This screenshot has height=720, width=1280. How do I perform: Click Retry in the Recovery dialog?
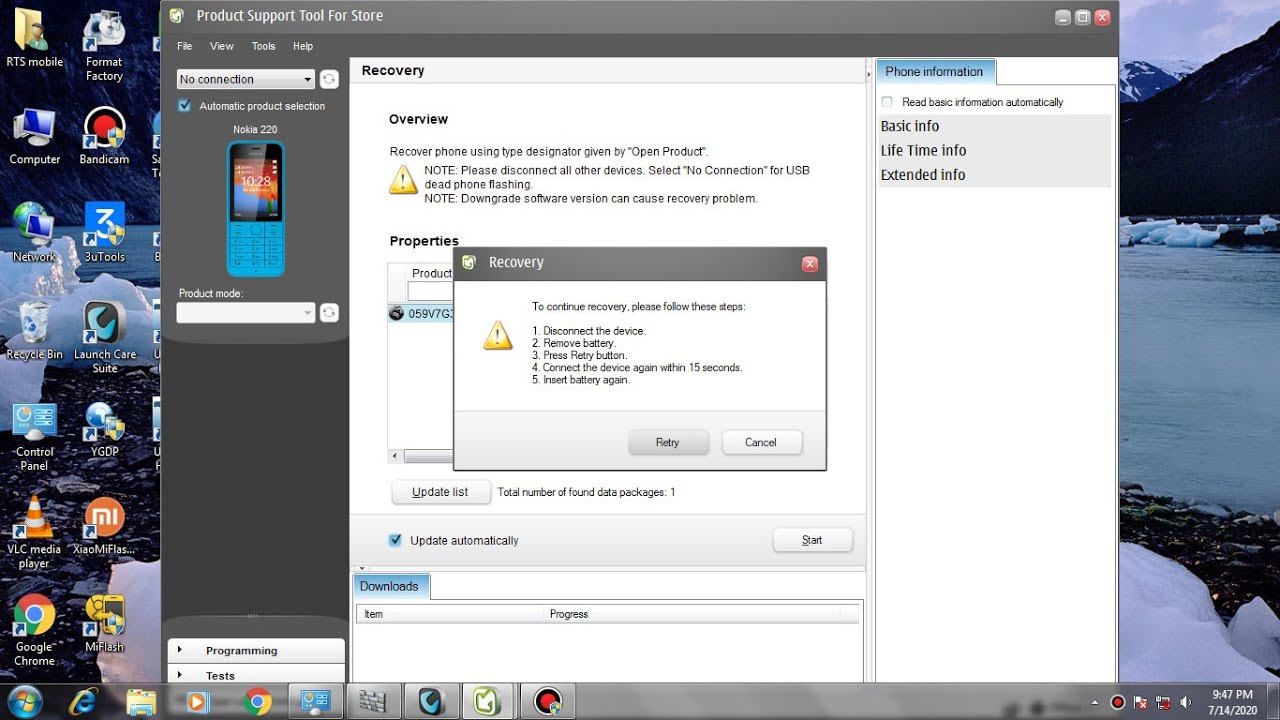[668, 442]
